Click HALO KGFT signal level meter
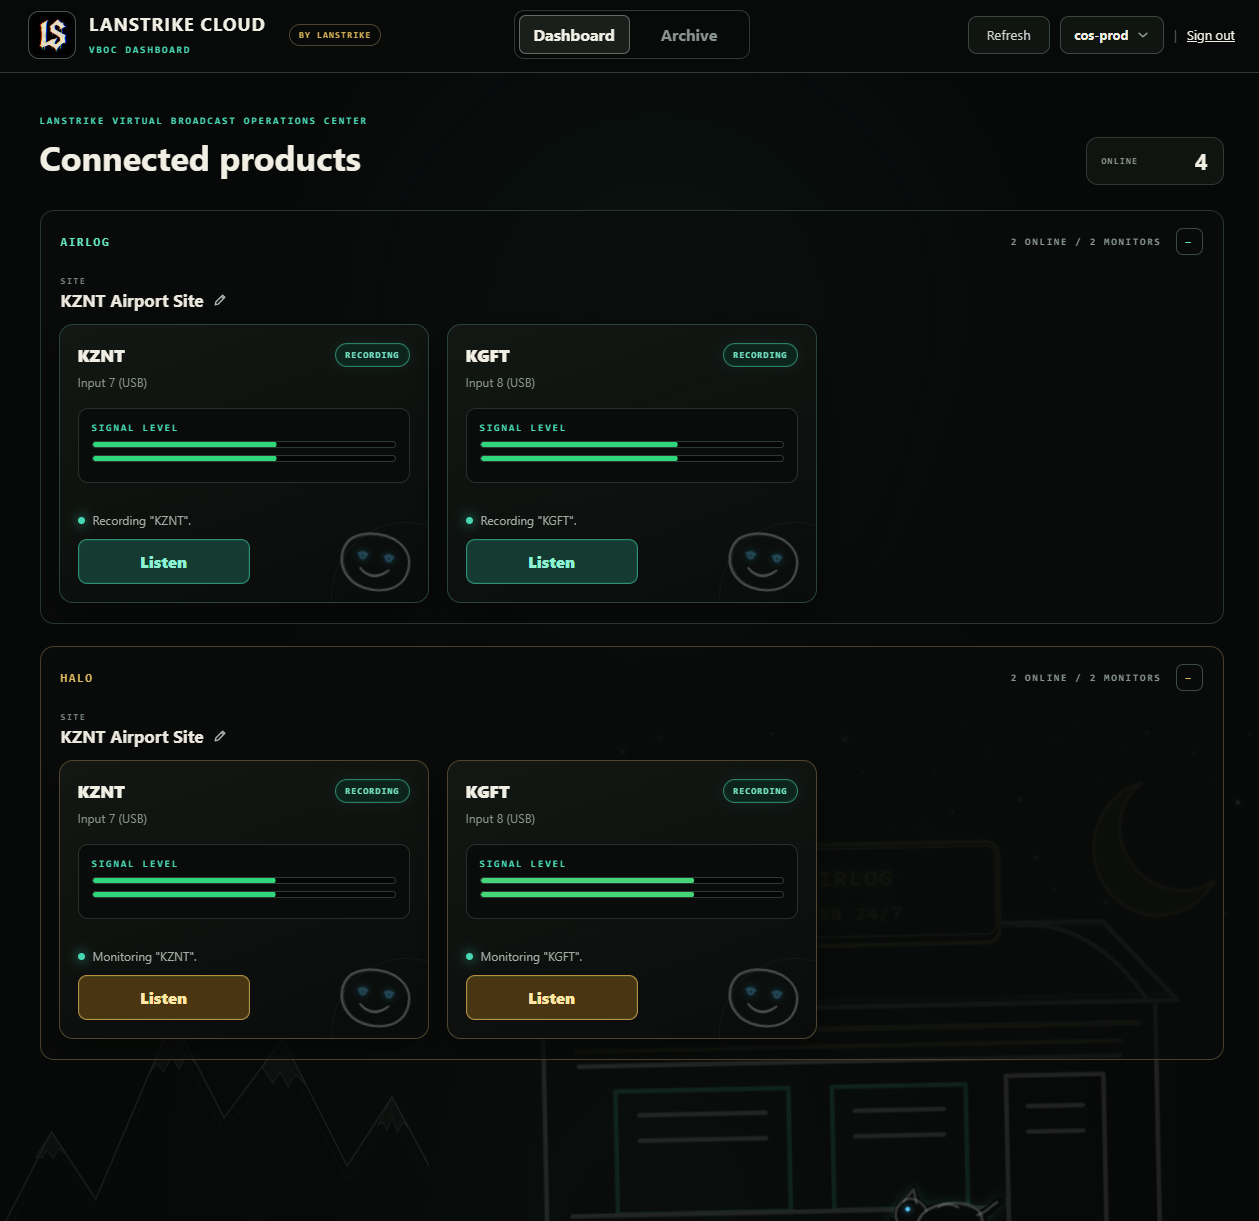 pos(632,881)
